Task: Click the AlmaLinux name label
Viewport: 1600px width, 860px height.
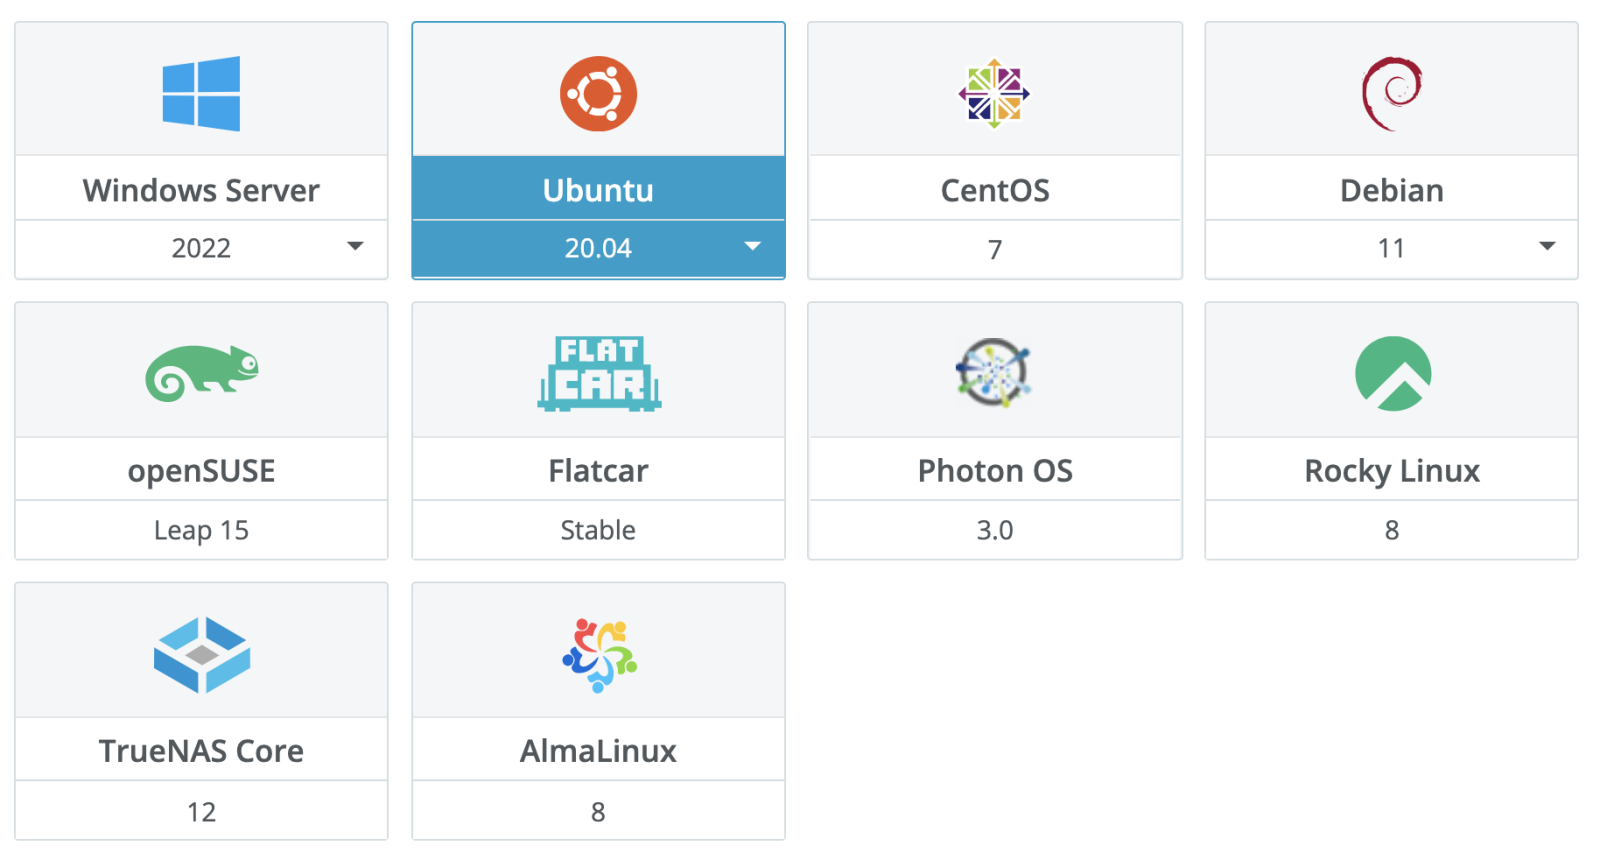Action: 598,751
